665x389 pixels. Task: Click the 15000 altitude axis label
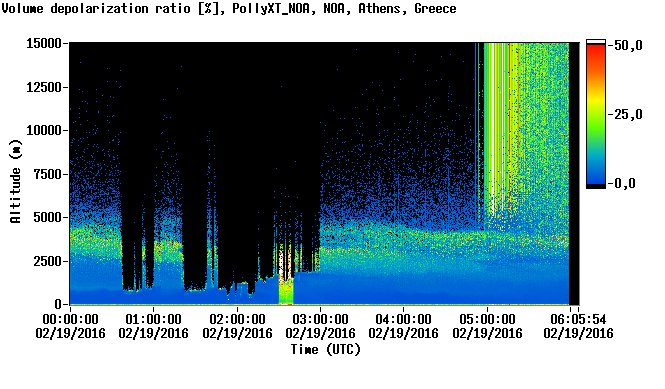[44, 43]
